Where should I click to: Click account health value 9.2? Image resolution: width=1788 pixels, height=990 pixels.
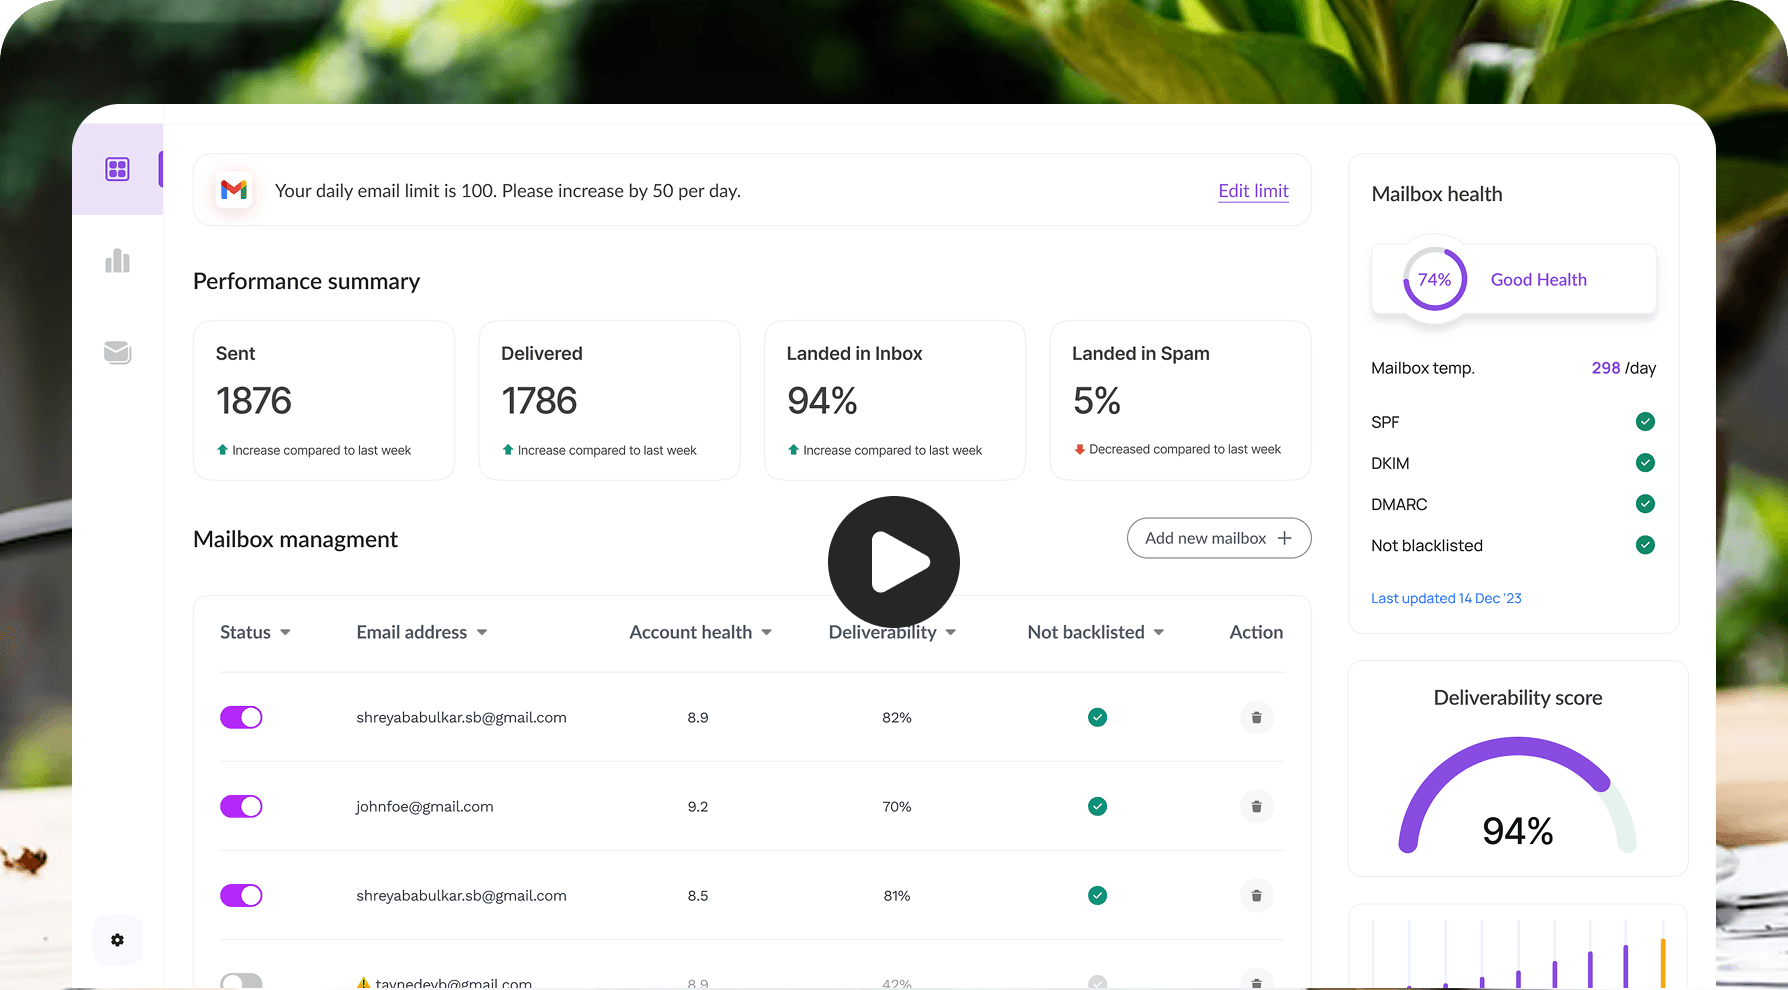click(698, 806)
